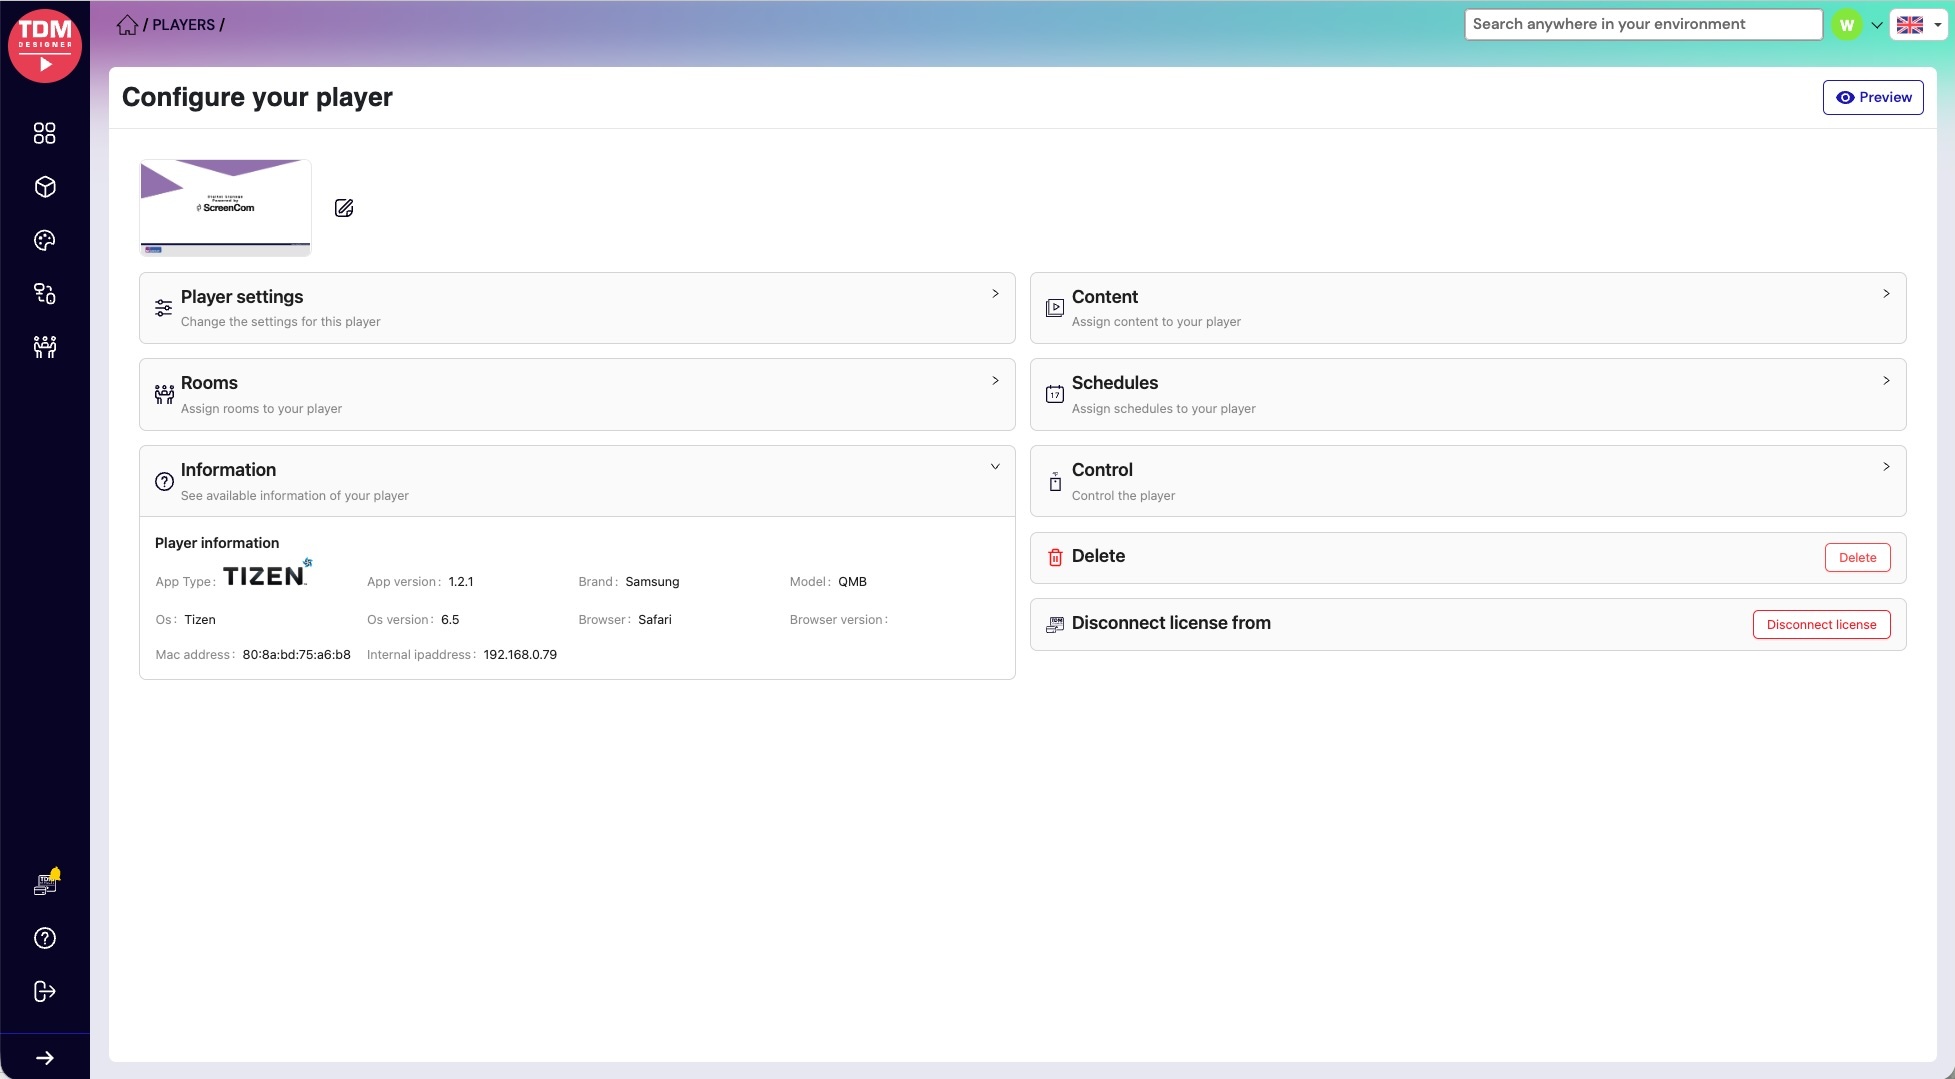
Task: Click the player preview thumbnail
Action: click(x=225, y=207)
